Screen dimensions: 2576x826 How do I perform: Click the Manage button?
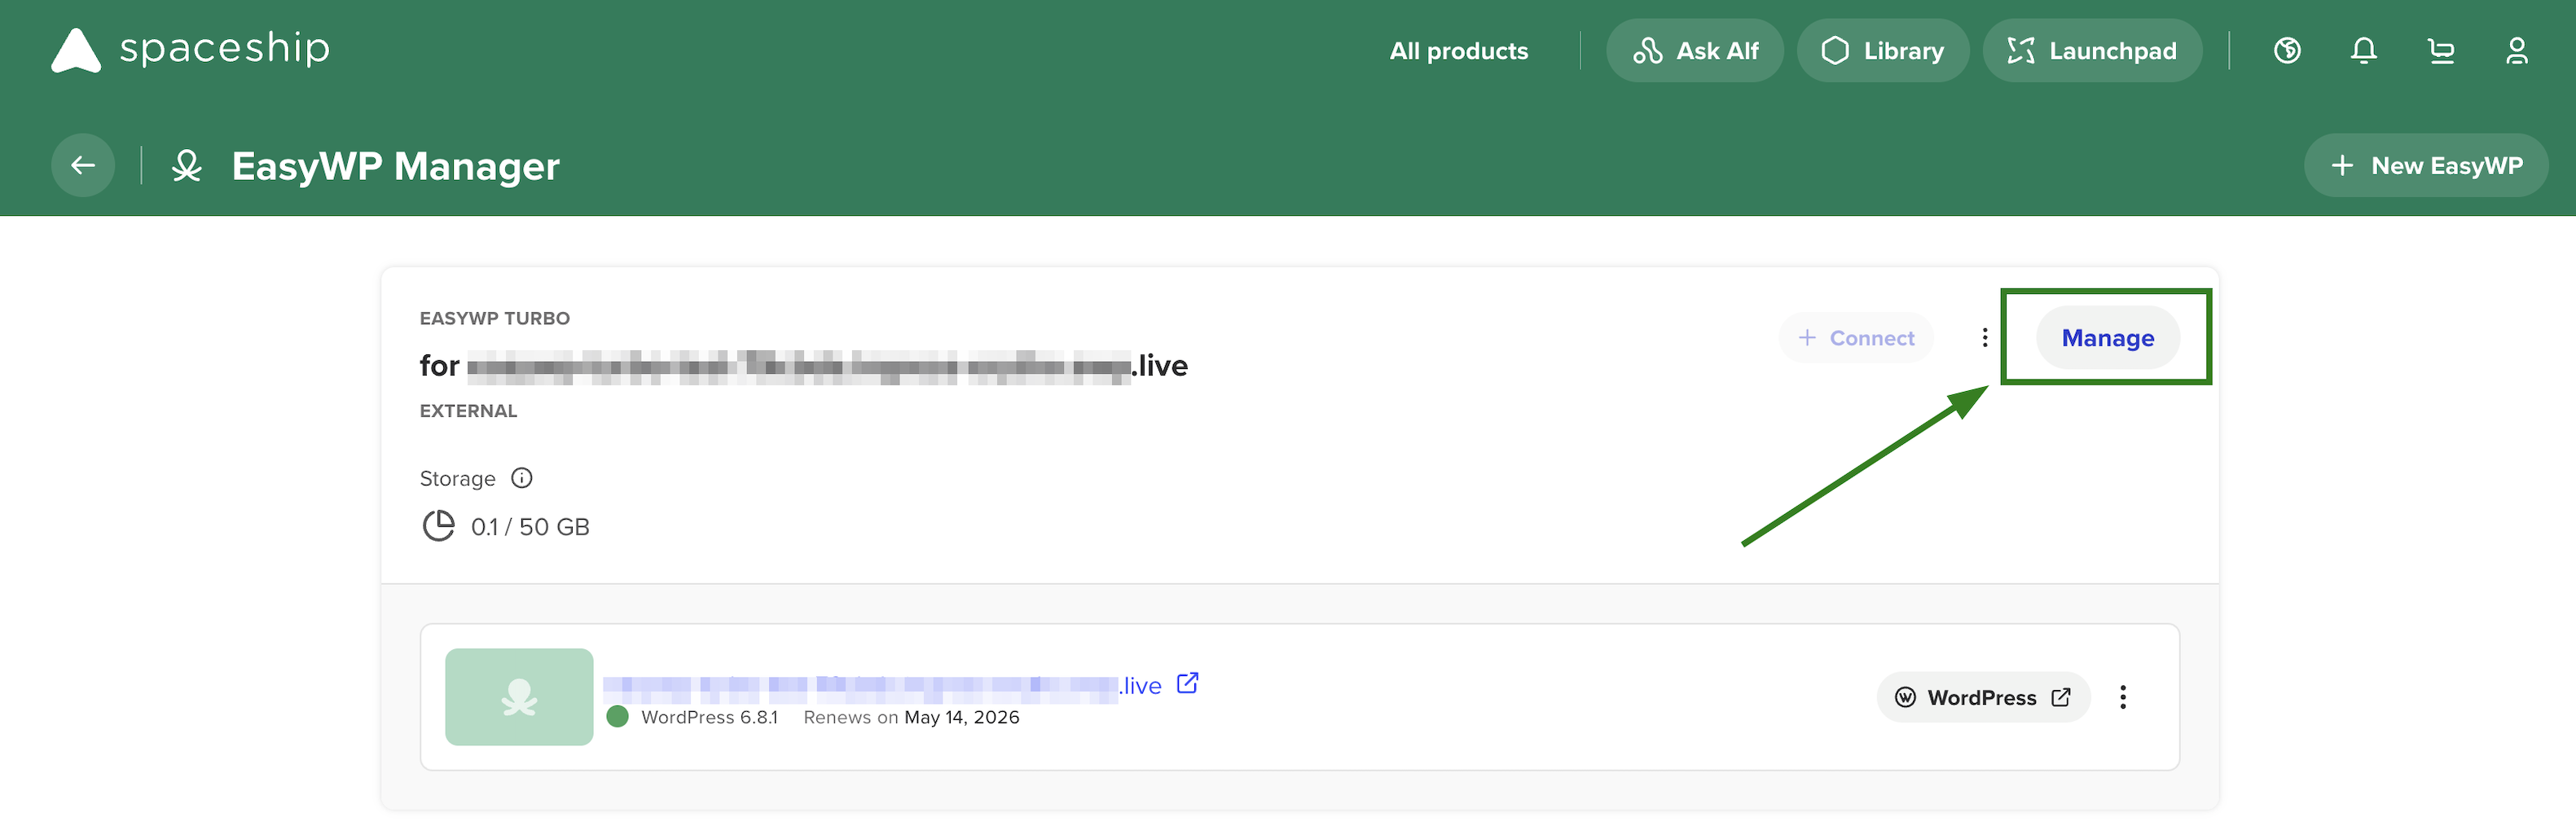coord(2107,338)
